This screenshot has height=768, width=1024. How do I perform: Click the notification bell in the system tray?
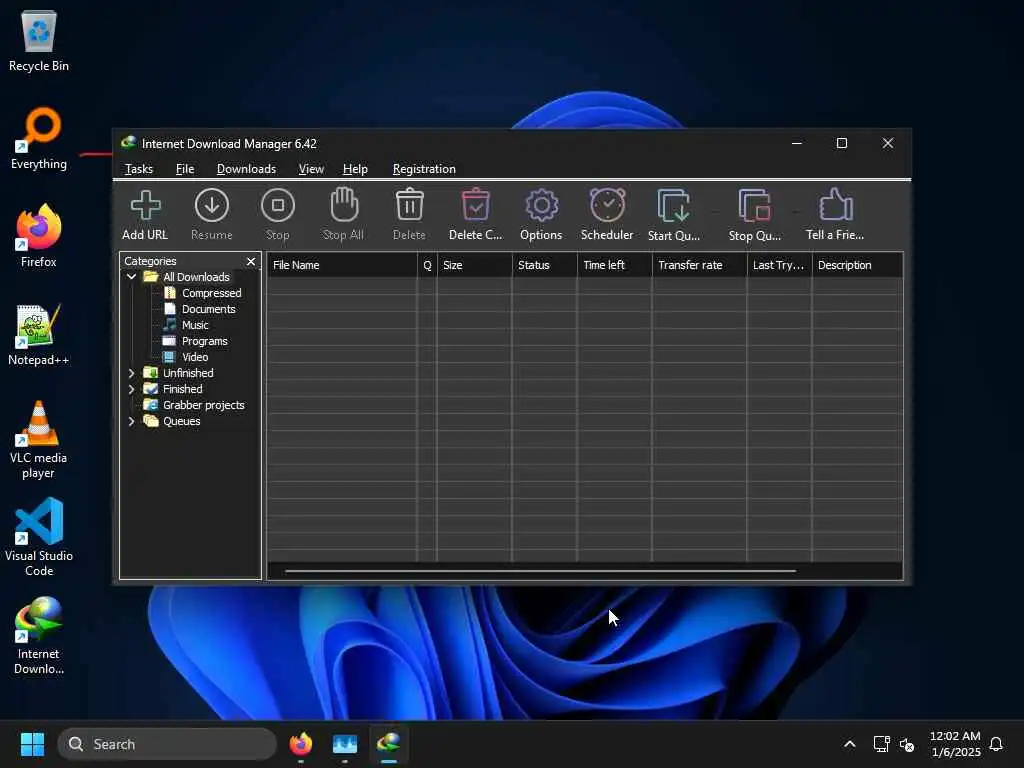996,744
